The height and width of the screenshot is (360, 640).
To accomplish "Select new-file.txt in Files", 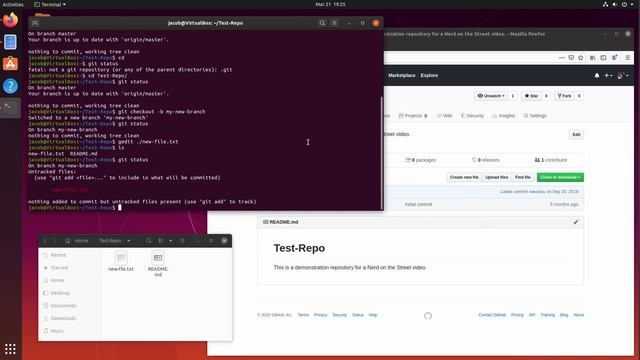I will [x=121, y=262].
